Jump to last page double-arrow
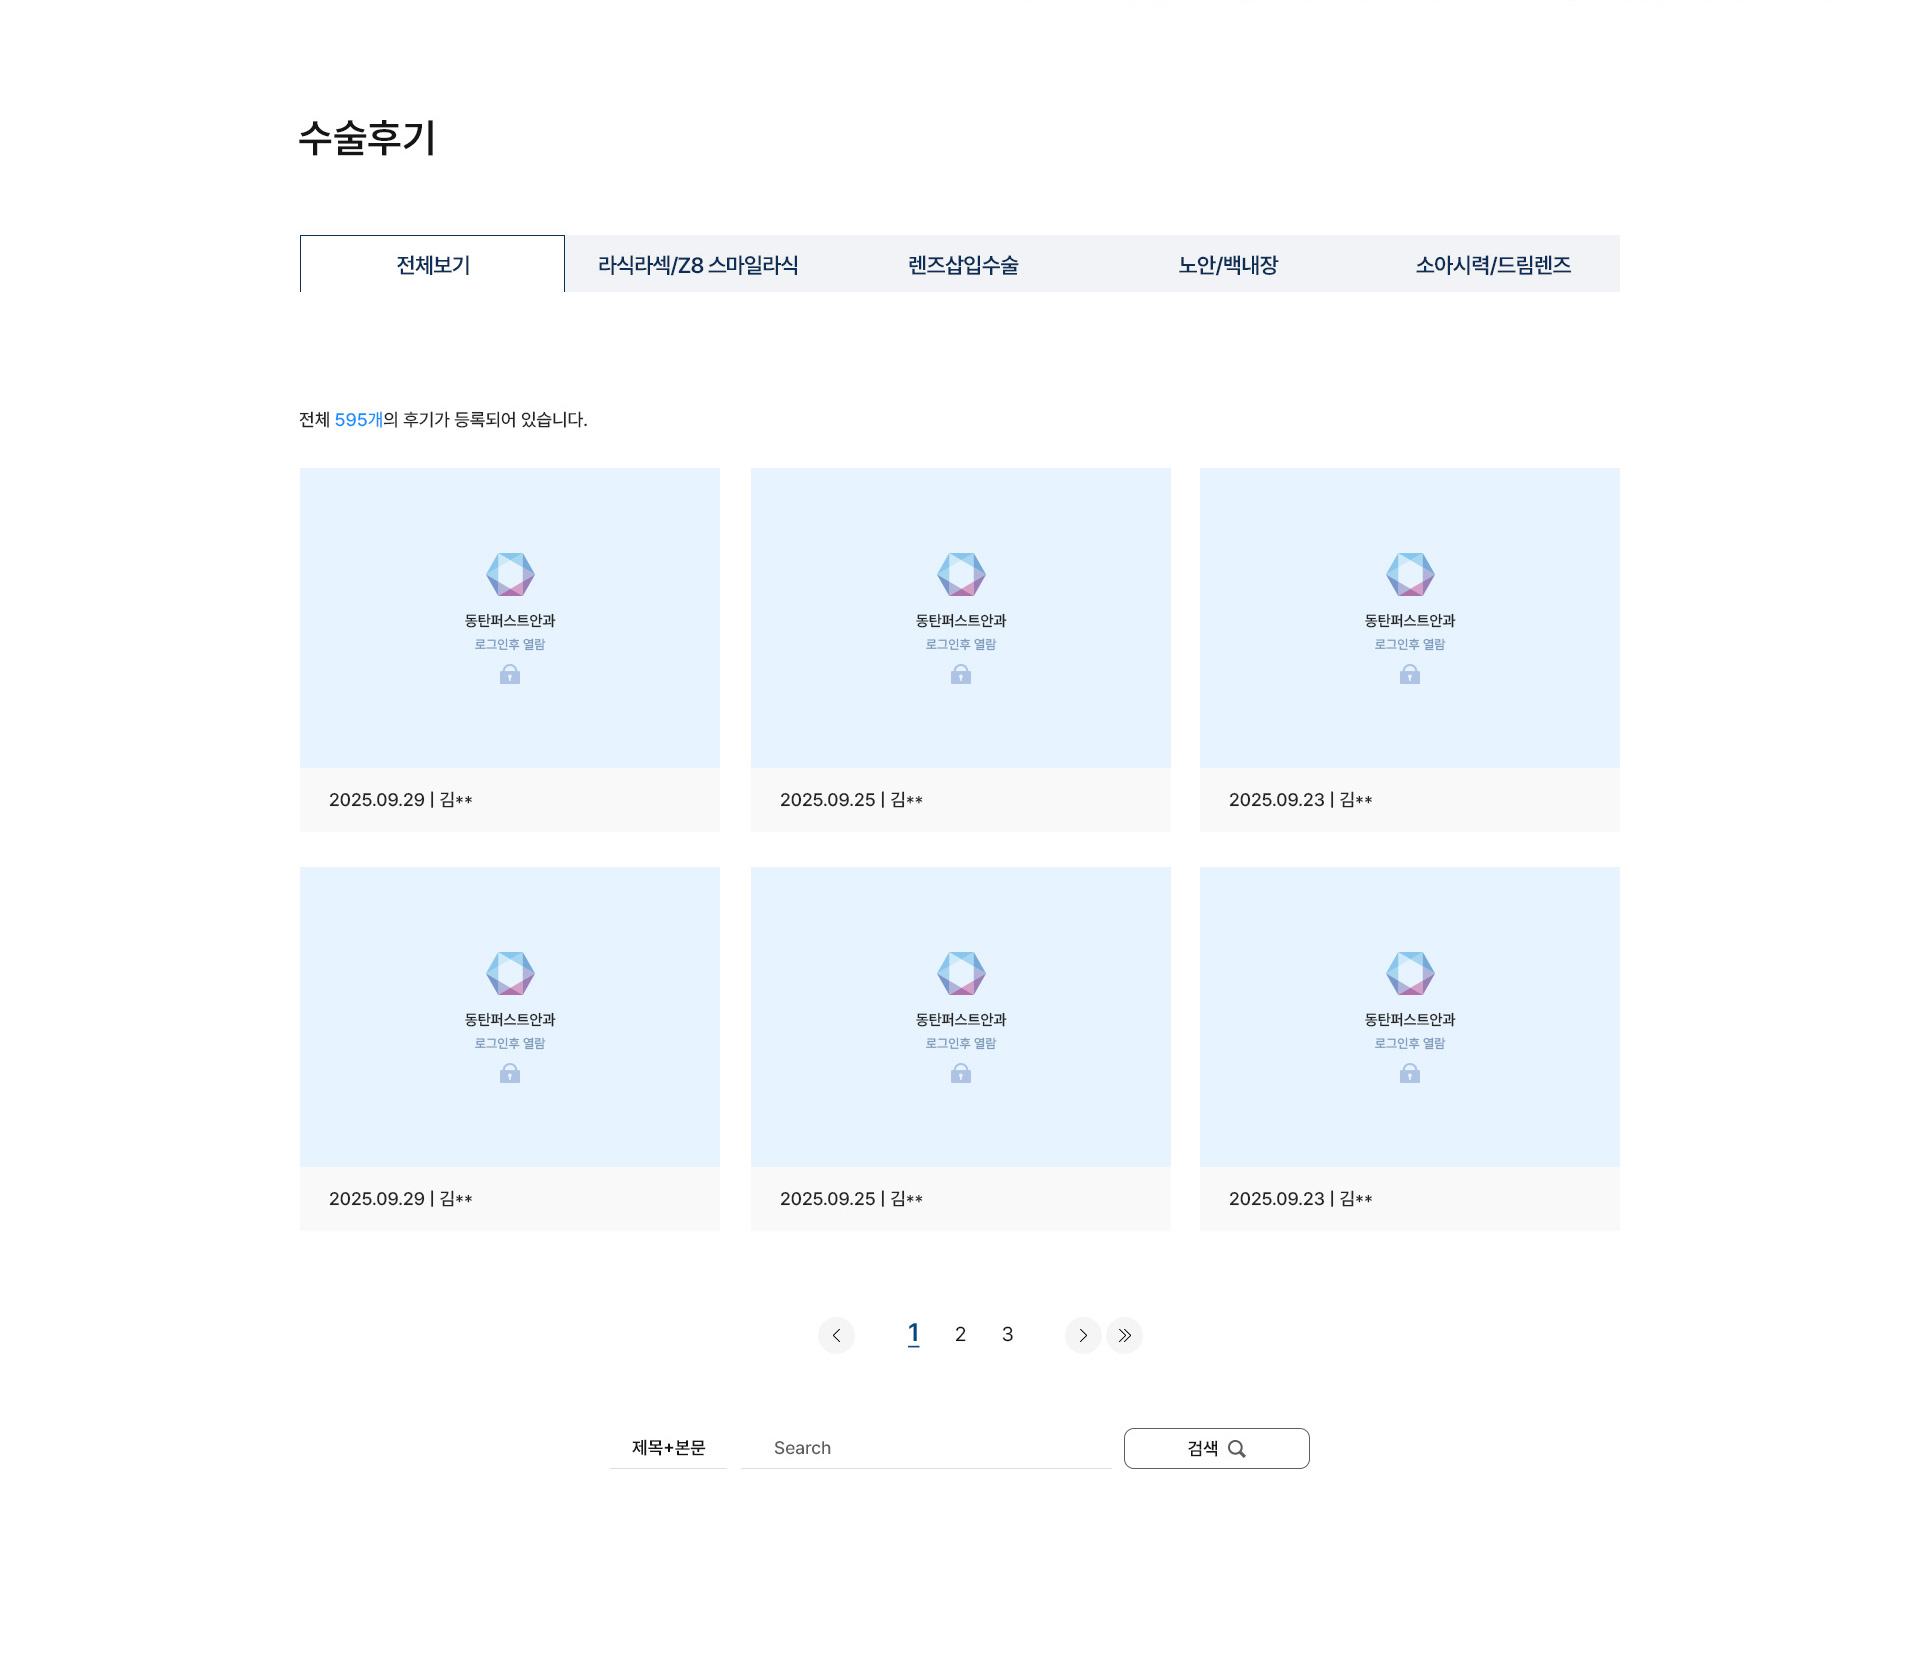 1125,1335
